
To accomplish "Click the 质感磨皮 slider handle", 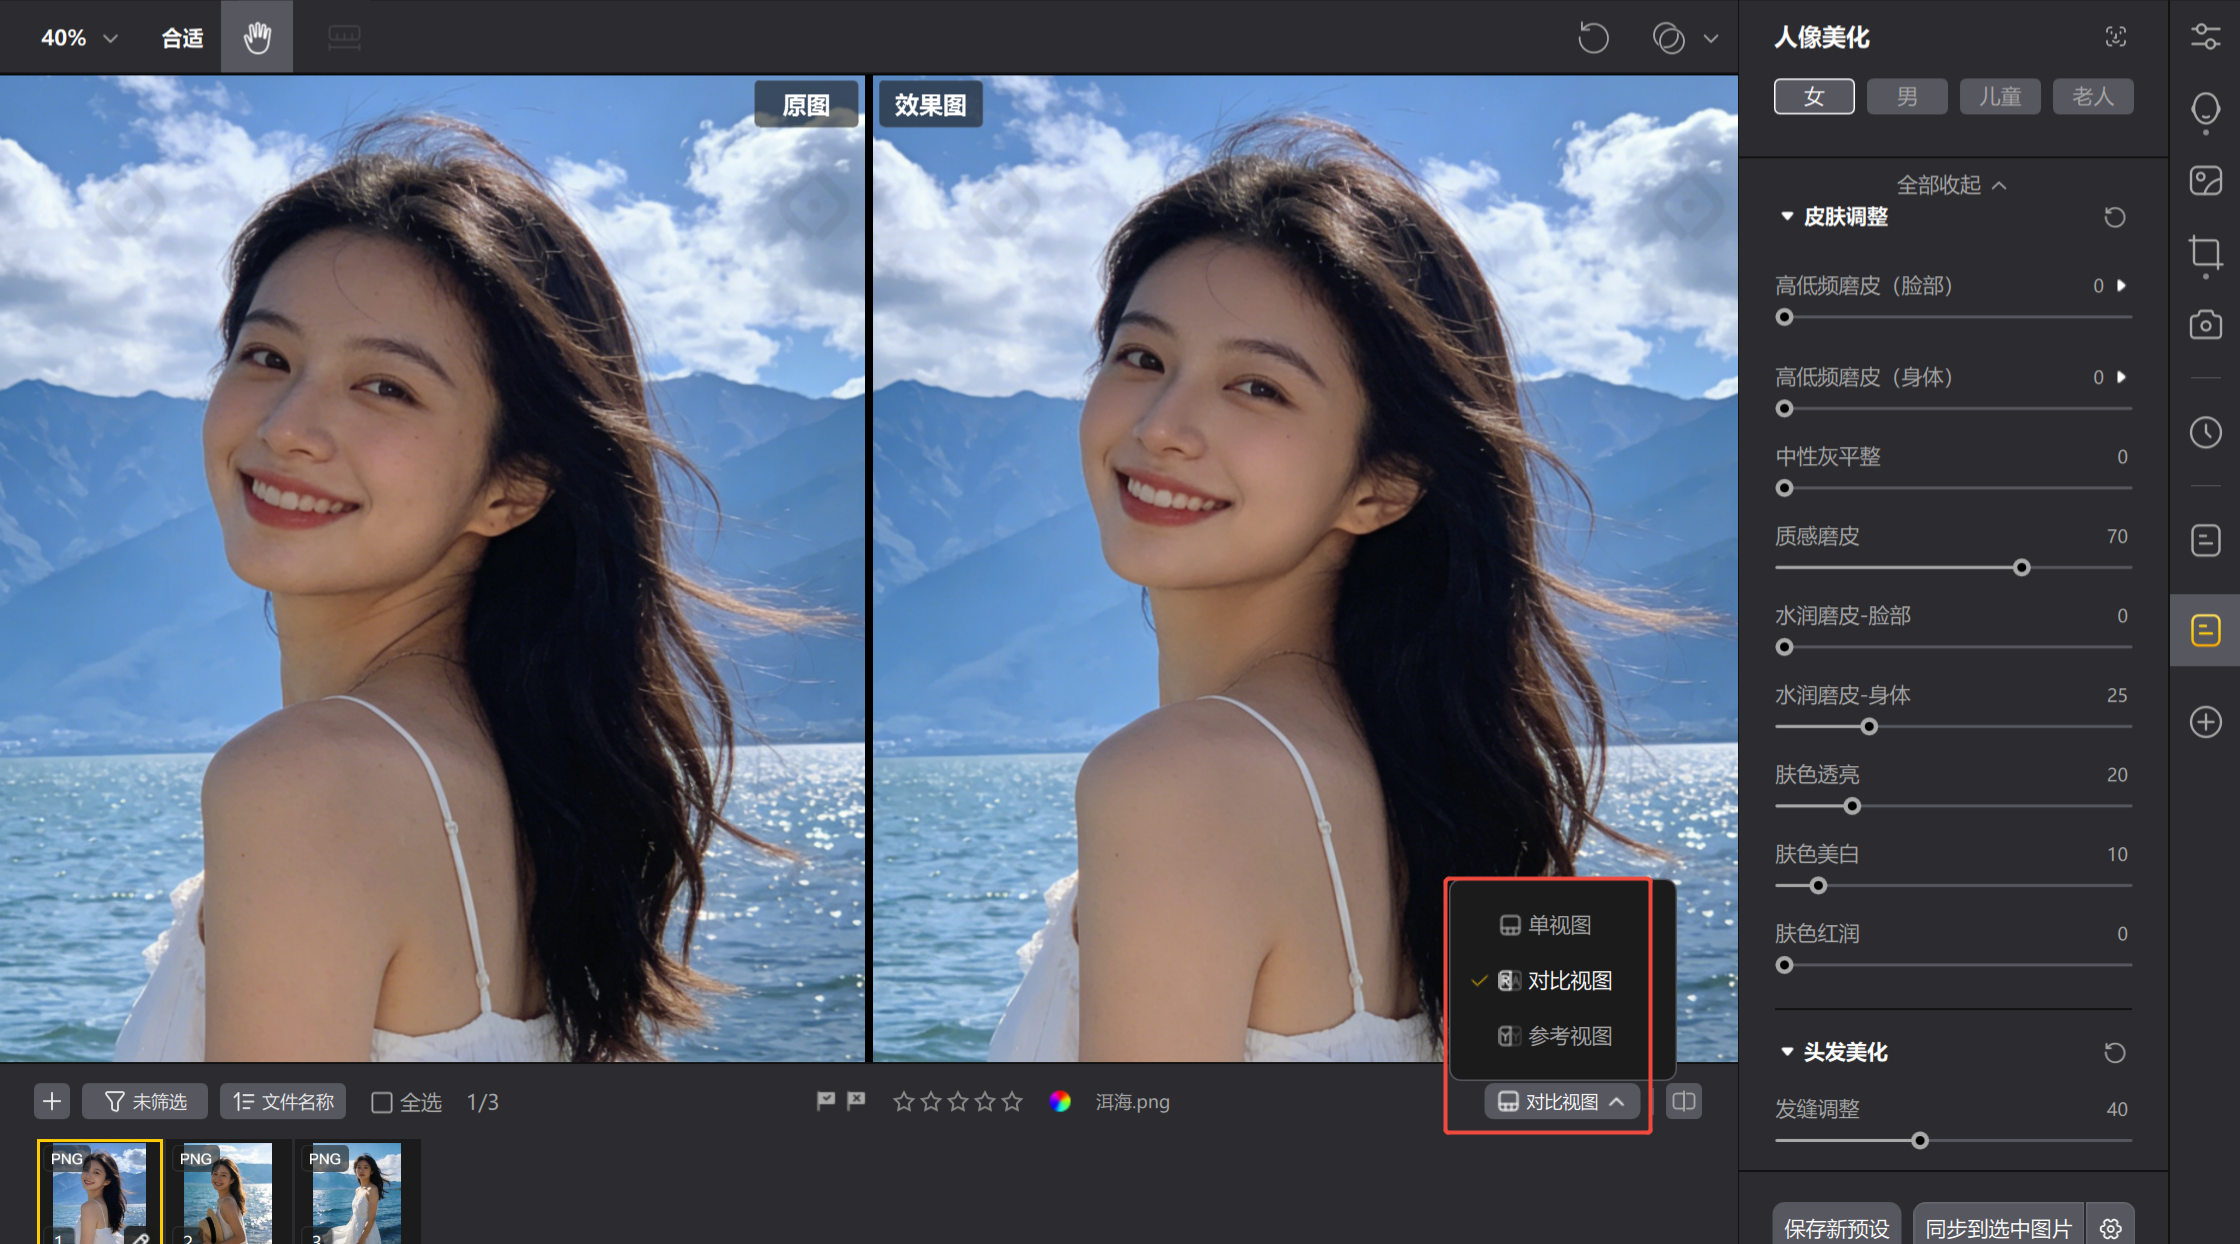I will tap(2021, 568).
